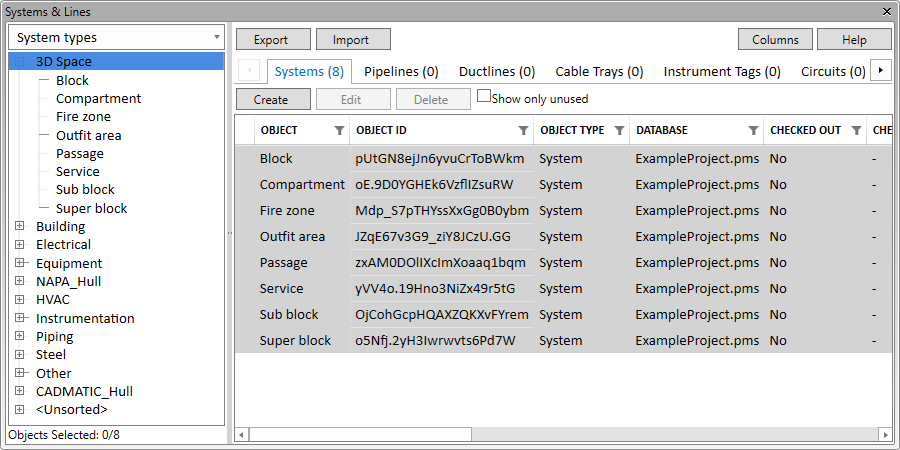The image size is (900, 450).
Task: Open the OBJECT TYPE column filter
Action: pos(619,131)
